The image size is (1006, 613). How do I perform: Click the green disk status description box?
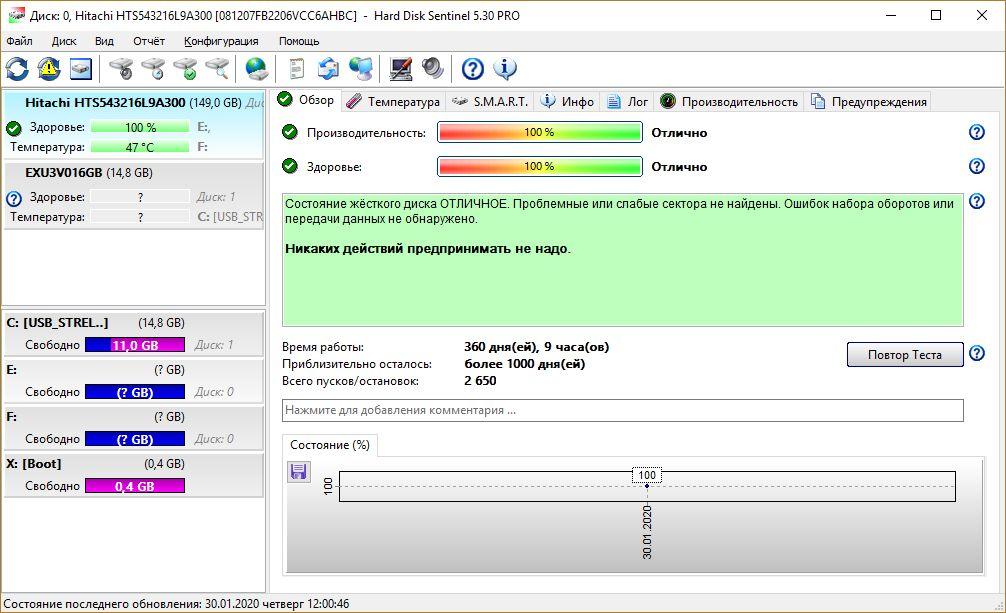pyautogui.click(x=622, y=259)
